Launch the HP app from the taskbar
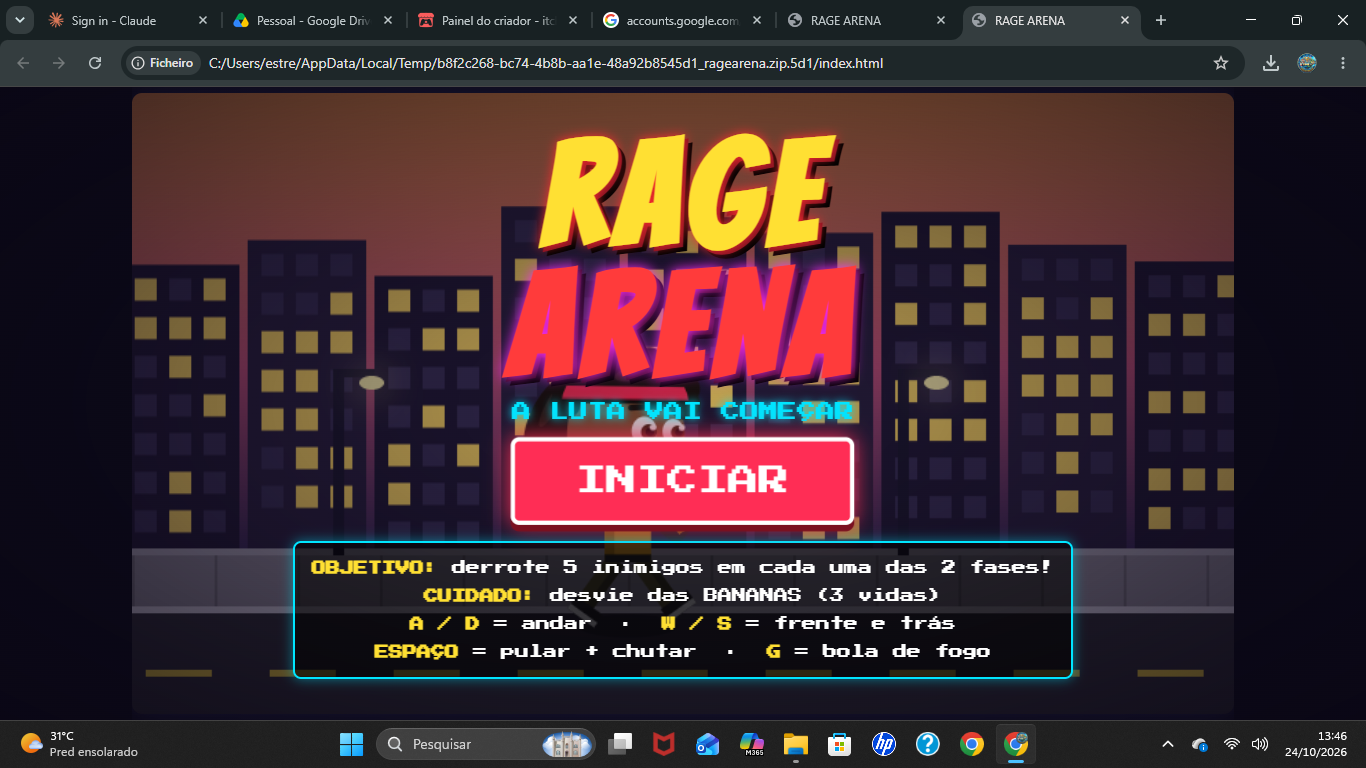The width and height of the screenshot is (1366, 768). click(x=884, y=744)
